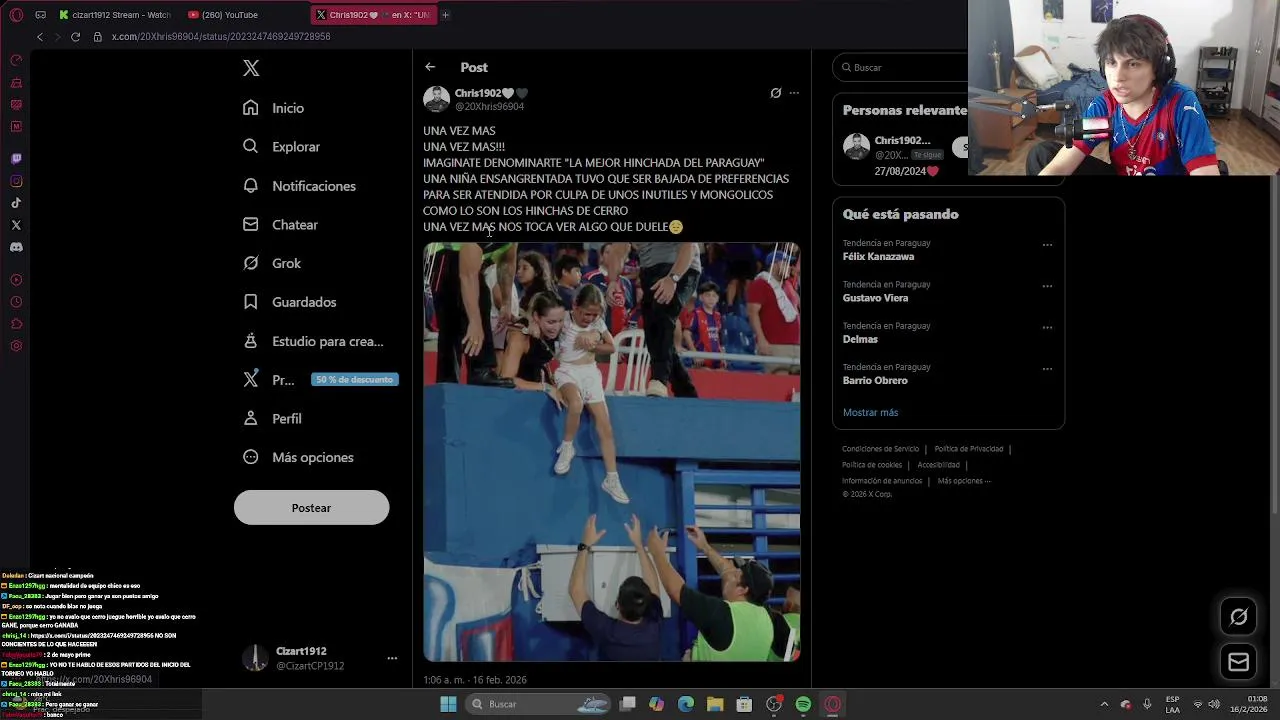Open Política de cookies link

pyautogui.click(x=872, y=465)
